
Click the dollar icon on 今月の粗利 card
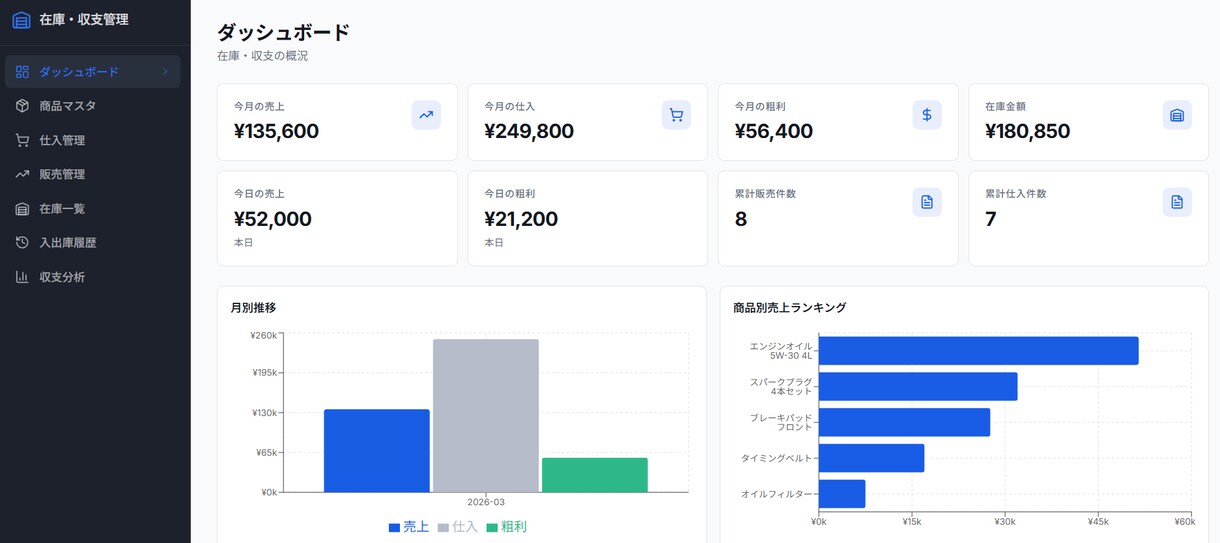[x=927, y=115]
